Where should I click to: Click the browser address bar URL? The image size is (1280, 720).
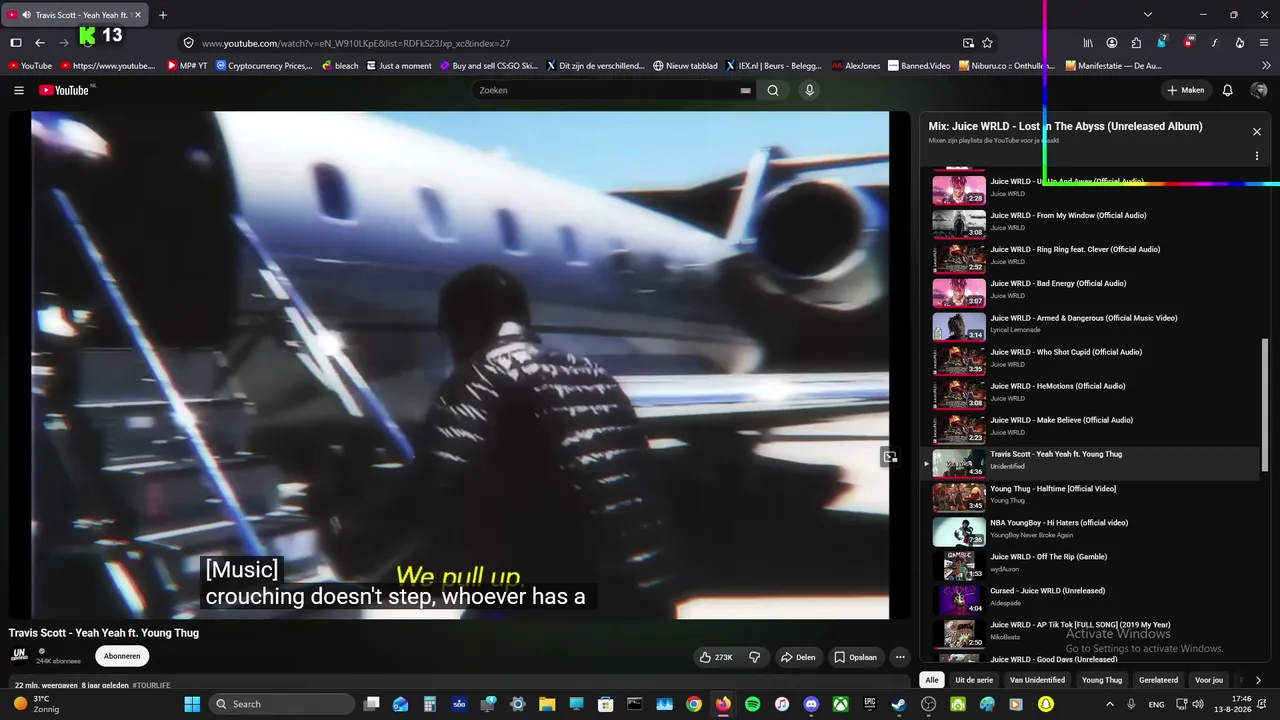click(x=355, y=43)
